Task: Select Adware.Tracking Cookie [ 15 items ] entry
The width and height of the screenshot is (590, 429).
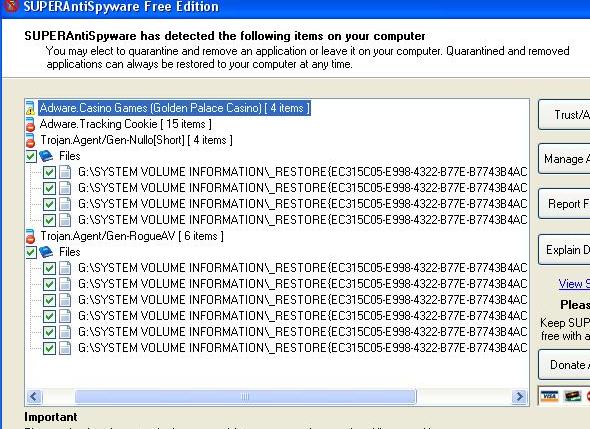Action: 126,124
